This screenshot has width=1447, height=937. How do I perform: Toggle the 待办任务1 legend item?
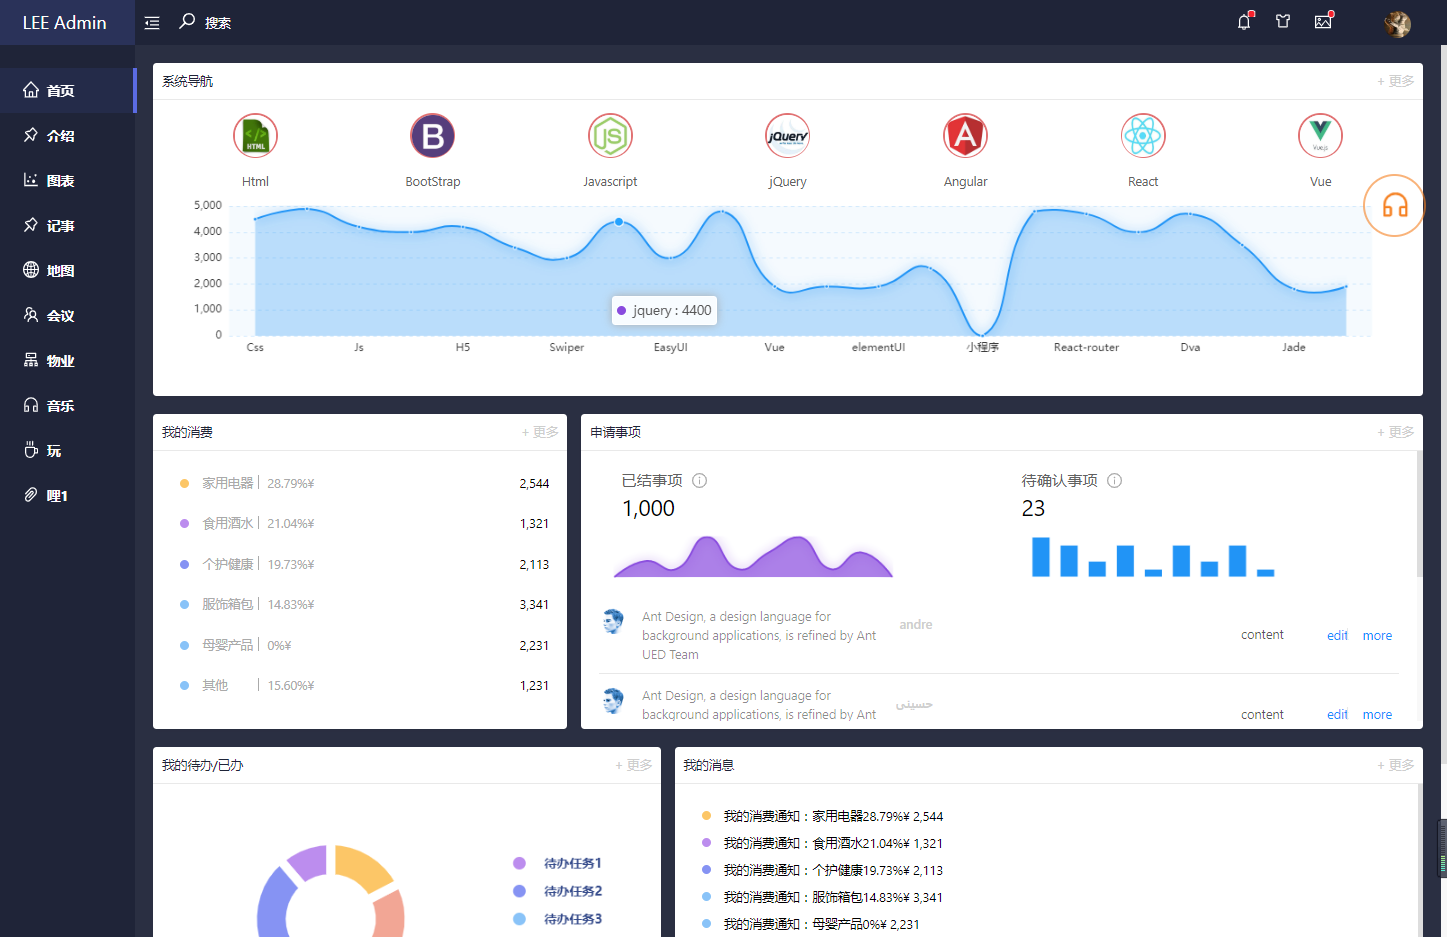(557, 863)
